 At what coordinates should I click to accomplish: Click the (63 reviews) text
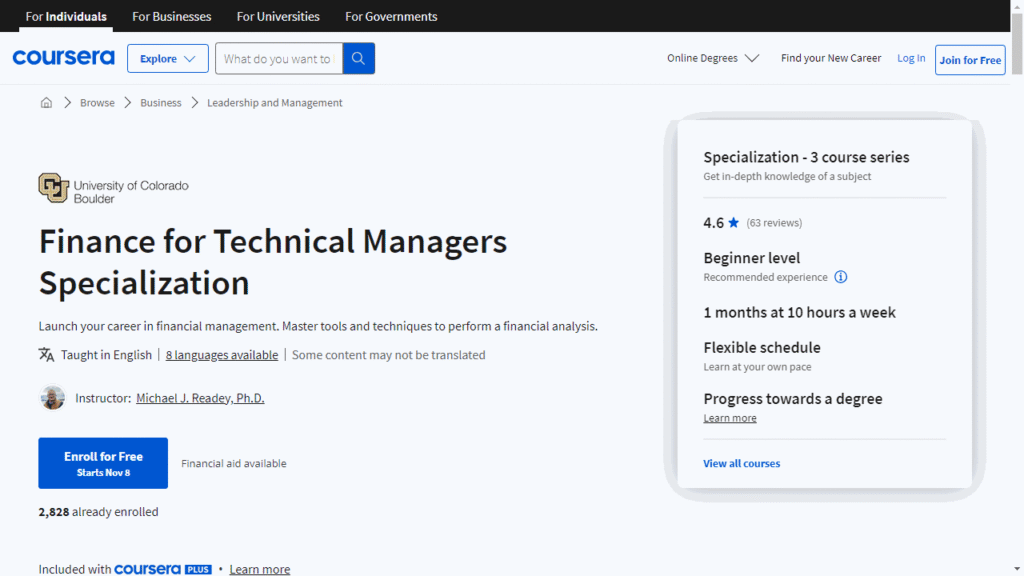(x=774, y=223)
